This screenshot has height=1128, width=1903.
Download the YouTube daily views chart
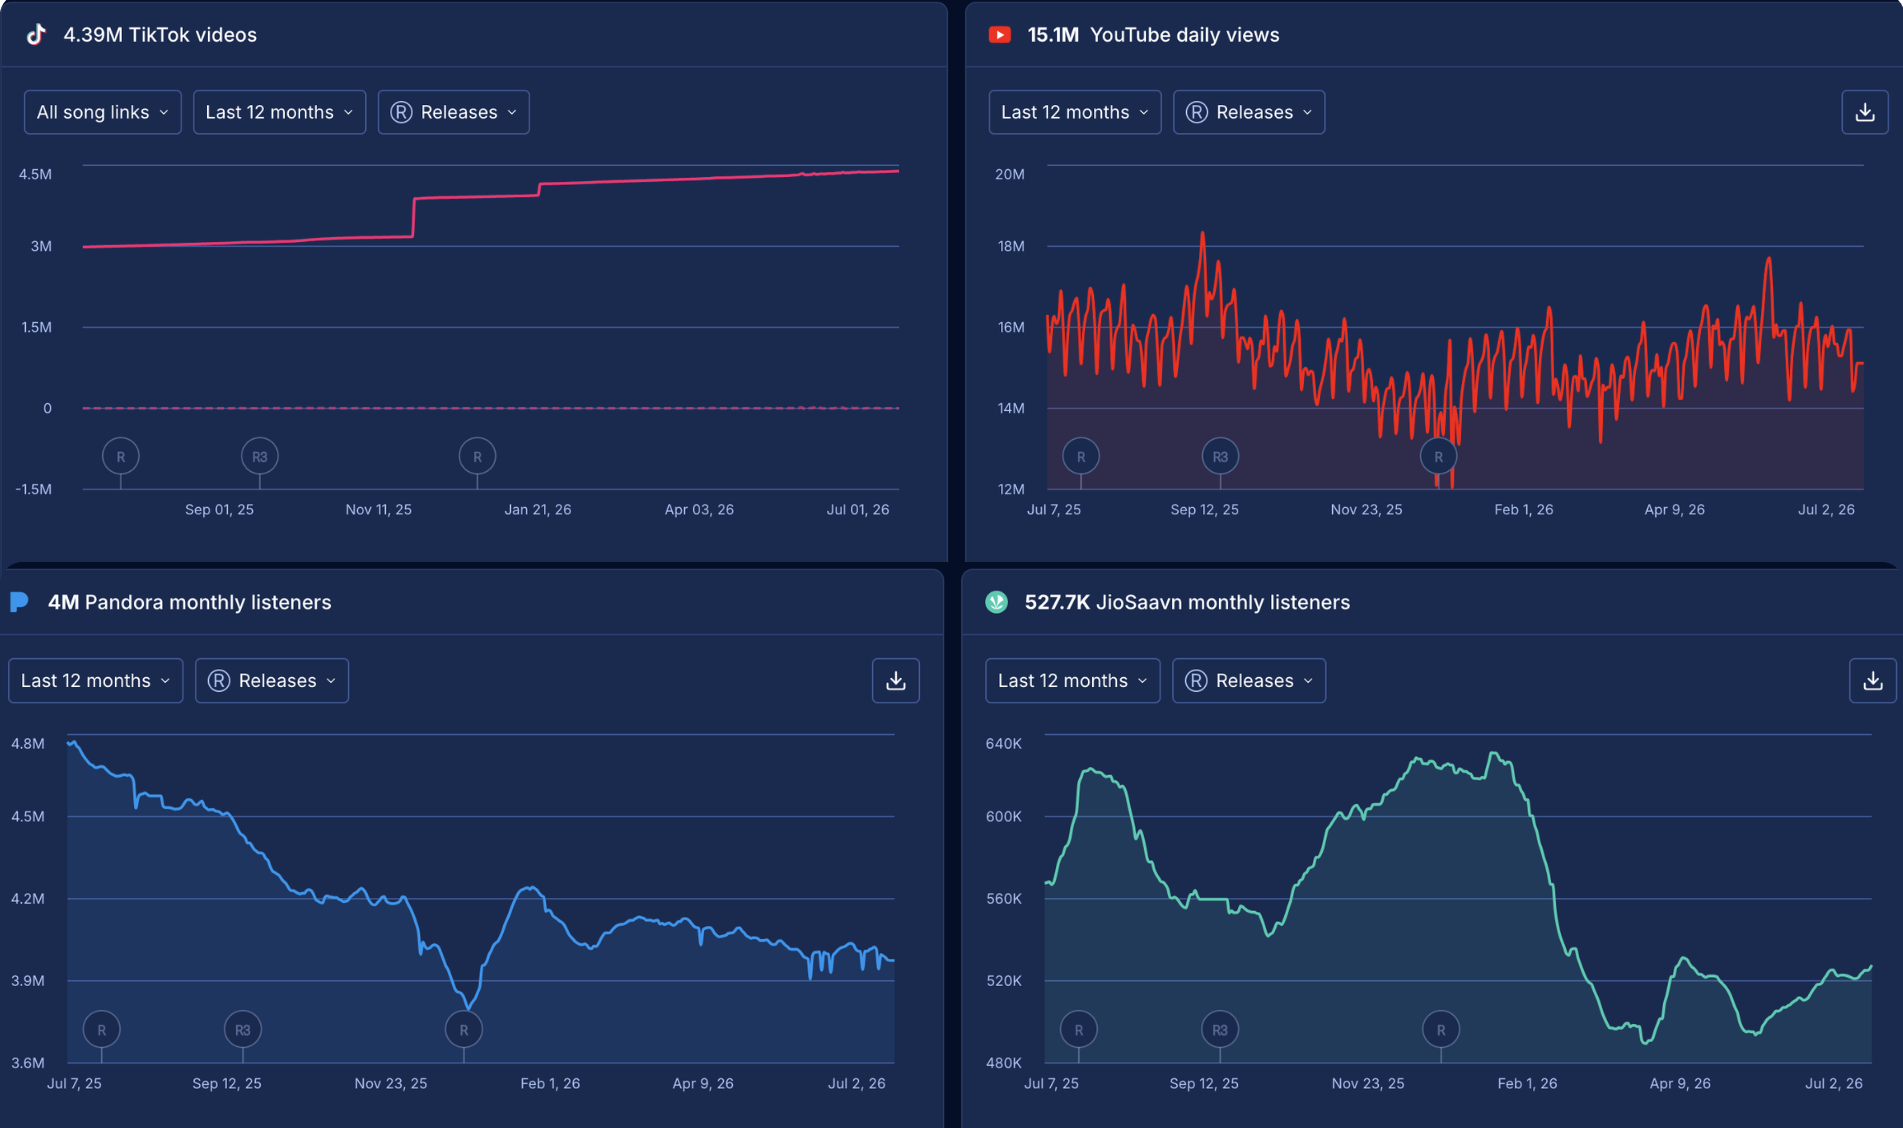pyautogui.click(x=1864, y=112)
